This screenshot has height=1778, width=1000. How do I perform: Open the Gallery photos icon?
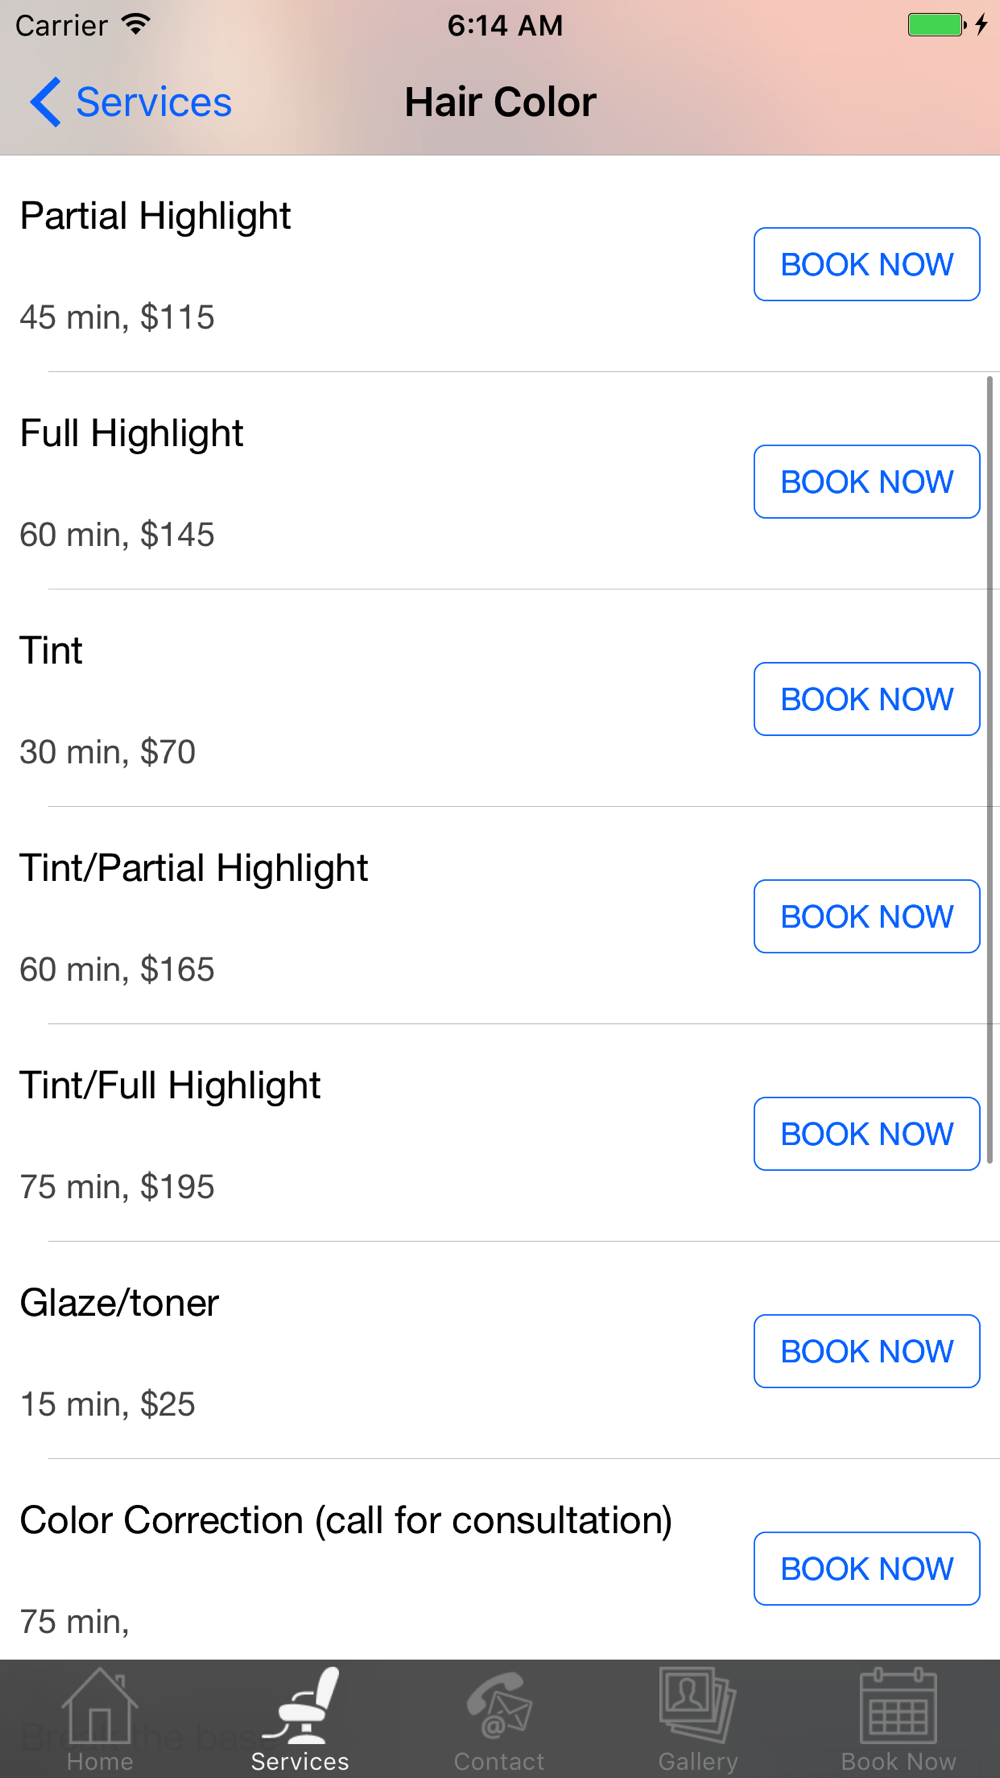tap(698, 1706)
